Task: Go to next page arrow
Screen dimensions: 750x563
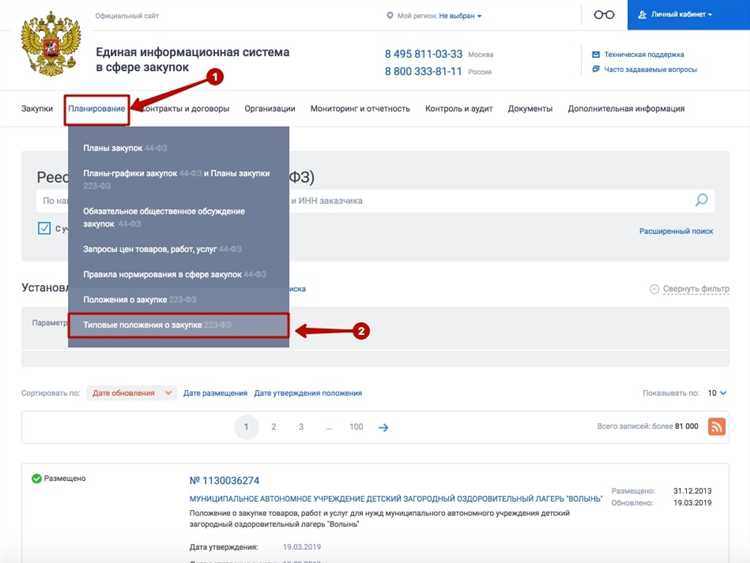Action: point(383,427)
